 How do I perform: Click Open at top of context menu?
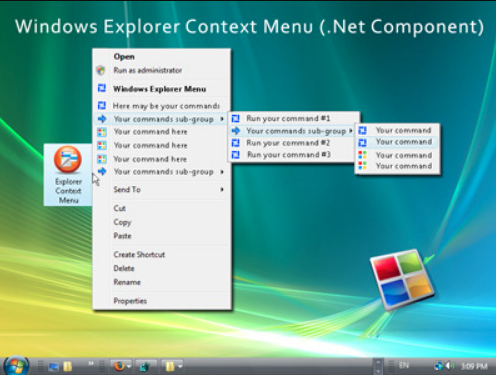click(124, 57)
